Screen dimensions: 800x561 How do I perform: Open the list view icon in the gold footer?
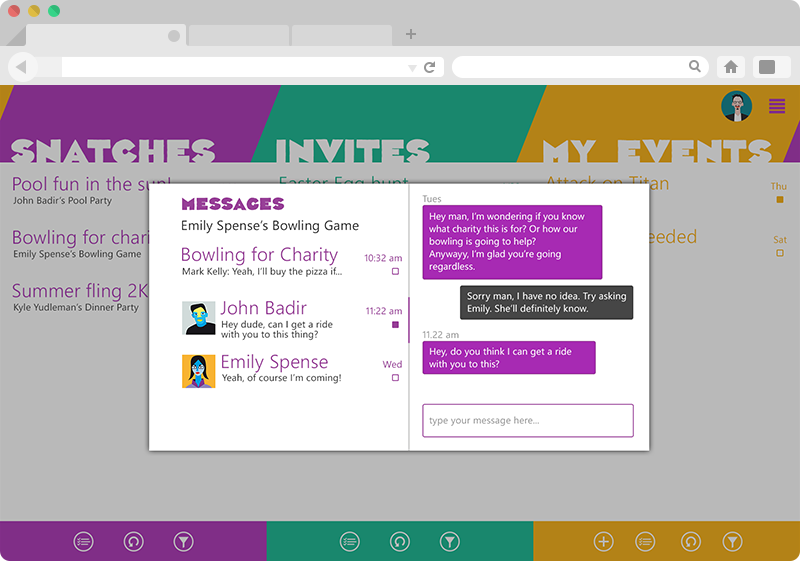pos(646,542)
